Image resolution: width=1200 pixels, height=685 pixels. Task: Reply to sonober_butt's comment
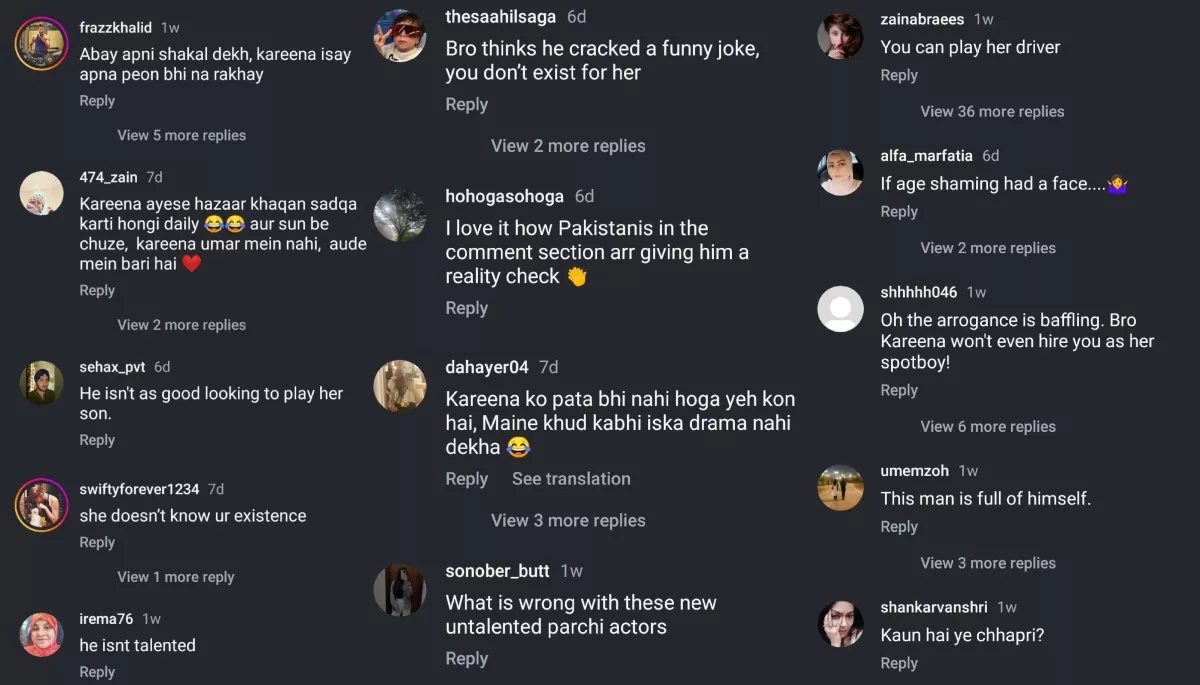click(x=466, y=658)
